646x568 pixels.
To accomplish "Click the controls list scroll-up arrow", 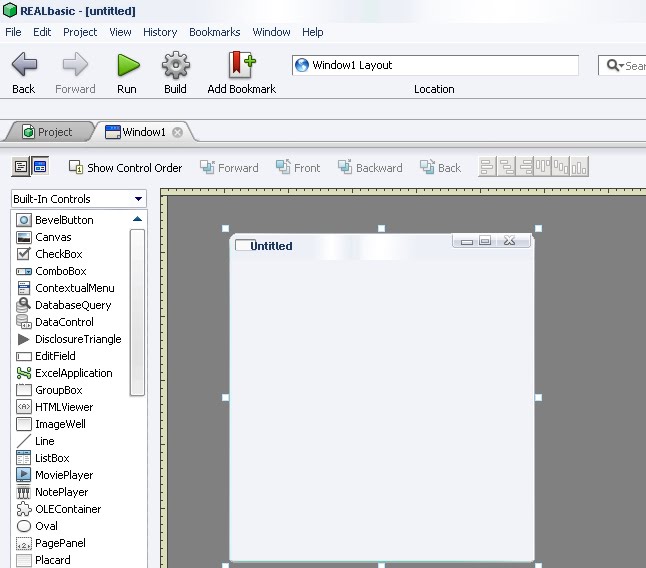I will click(137, 219).
